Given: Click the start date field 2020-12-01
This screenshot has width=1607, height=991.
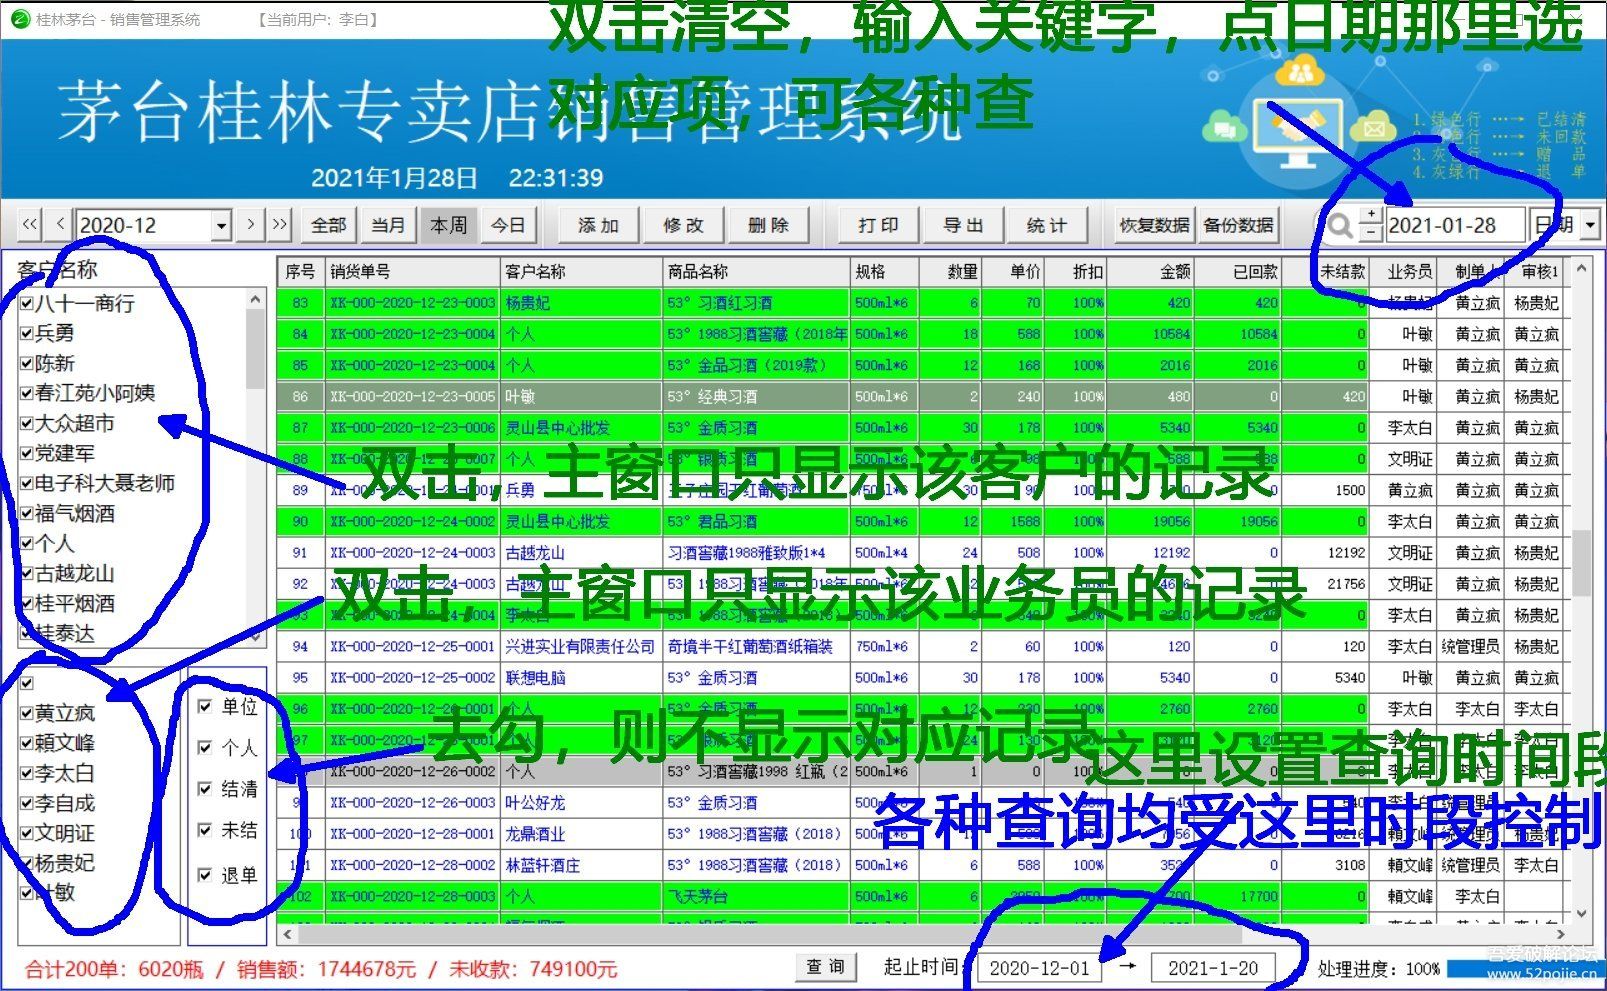Looking at the screenshot, I should point(1038,968).
